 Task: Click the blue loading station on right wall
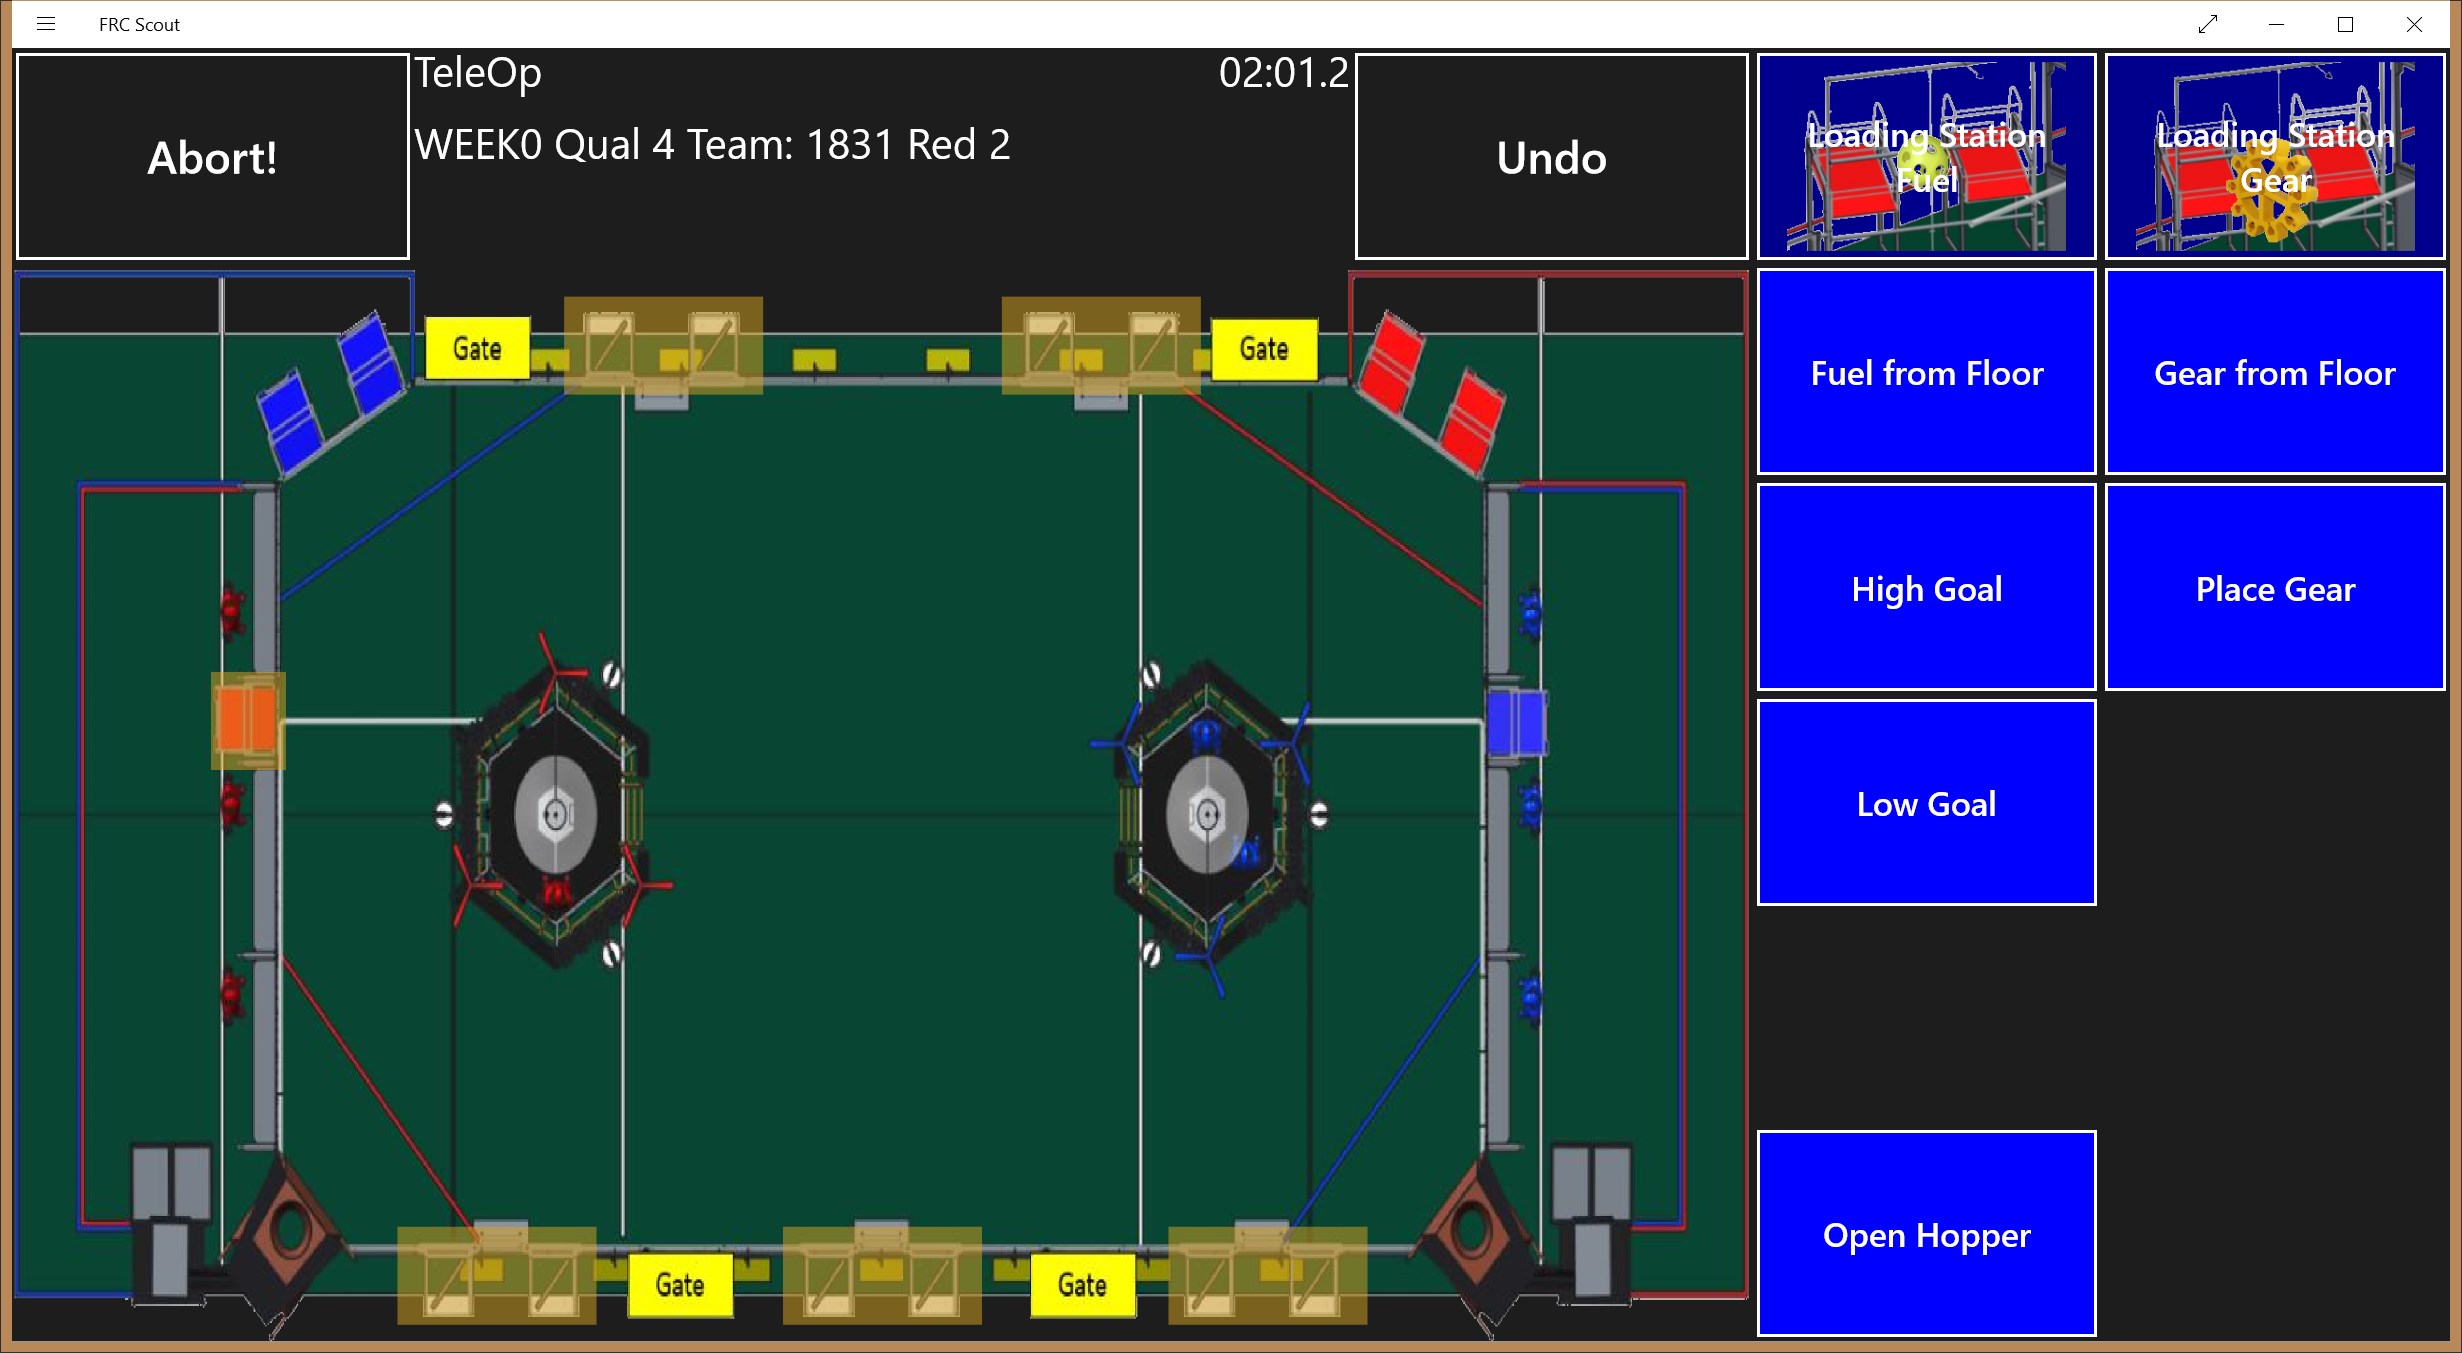(1515, 722)
